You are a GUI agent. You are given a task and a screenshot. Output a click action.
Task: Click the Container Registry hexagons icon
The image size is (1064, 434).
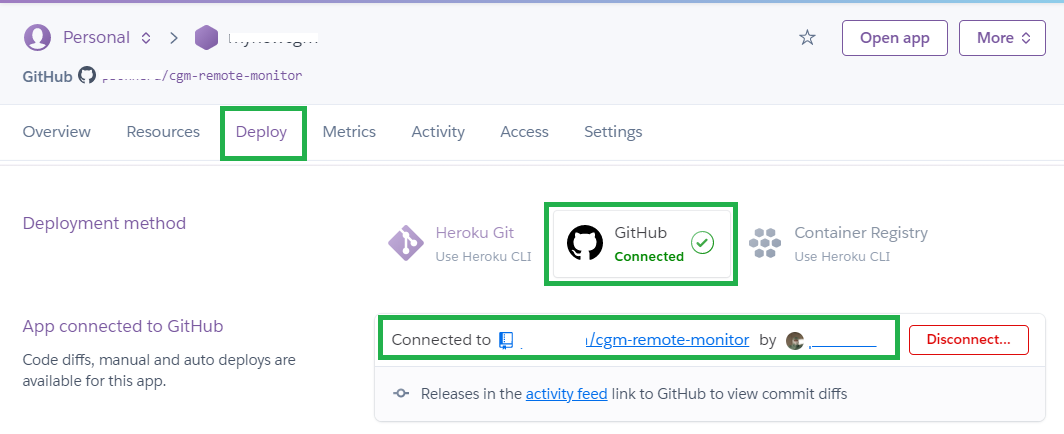[765, 243]
